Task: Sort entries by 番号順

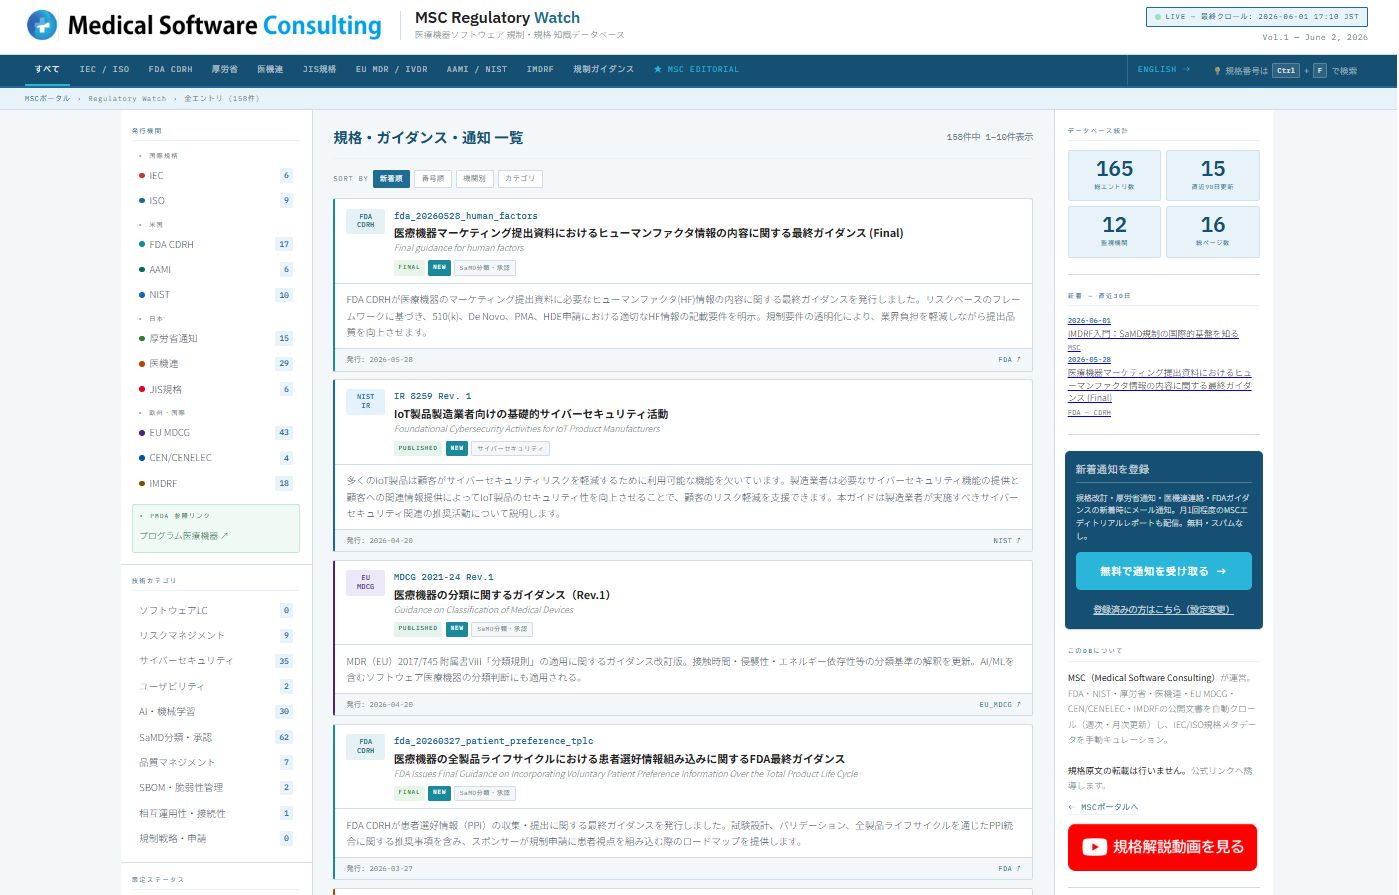Action: tap(433, 179)
